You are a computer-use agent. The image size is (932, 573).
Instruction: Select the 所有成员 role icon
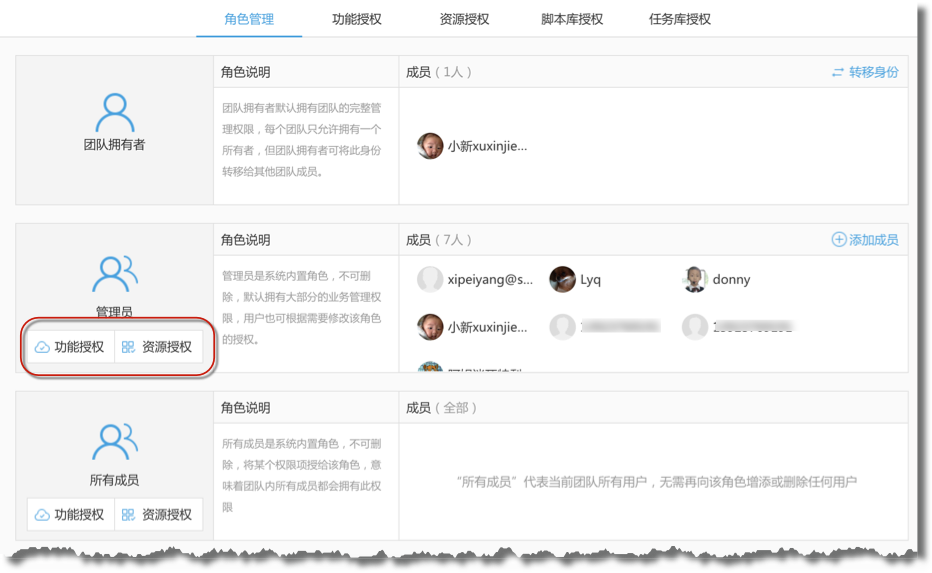pyautogui.click(x=115, y=442)
